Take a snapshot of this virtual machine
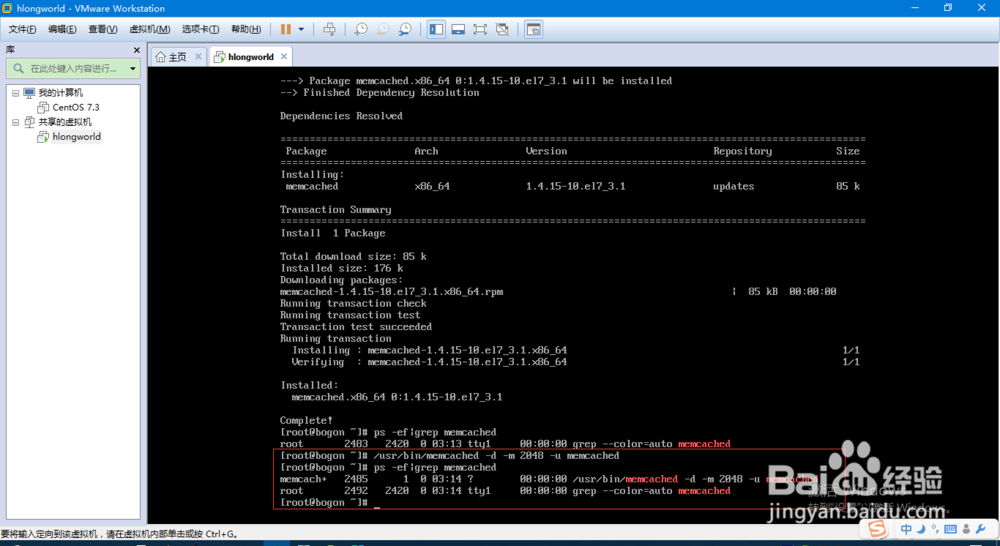The width and height of the screenshot is (1000, 546). [x=361, y=29]
